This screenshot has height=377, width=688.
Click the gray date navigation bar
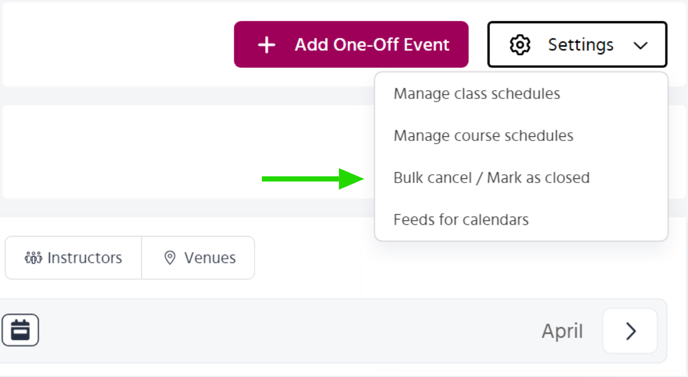tap(333, 331)
